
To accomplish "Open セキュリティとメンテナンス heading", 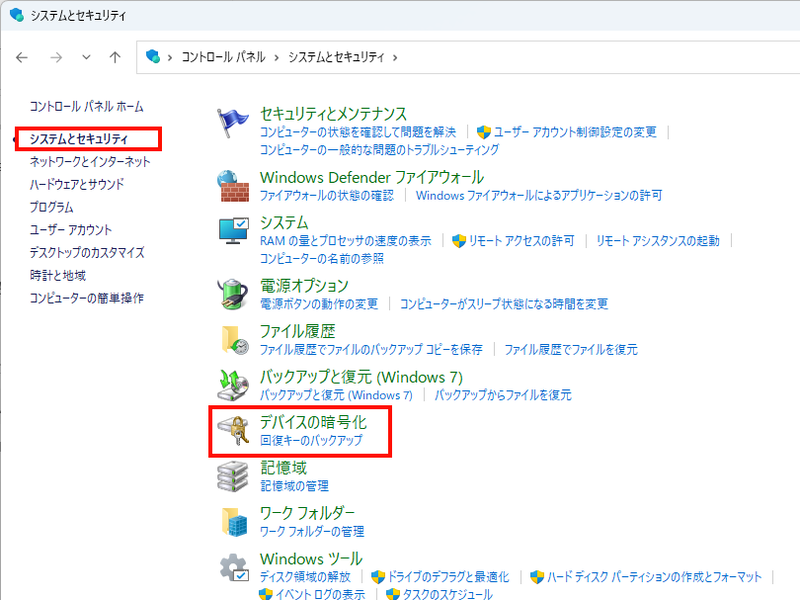I will click(x=333, y=113).
